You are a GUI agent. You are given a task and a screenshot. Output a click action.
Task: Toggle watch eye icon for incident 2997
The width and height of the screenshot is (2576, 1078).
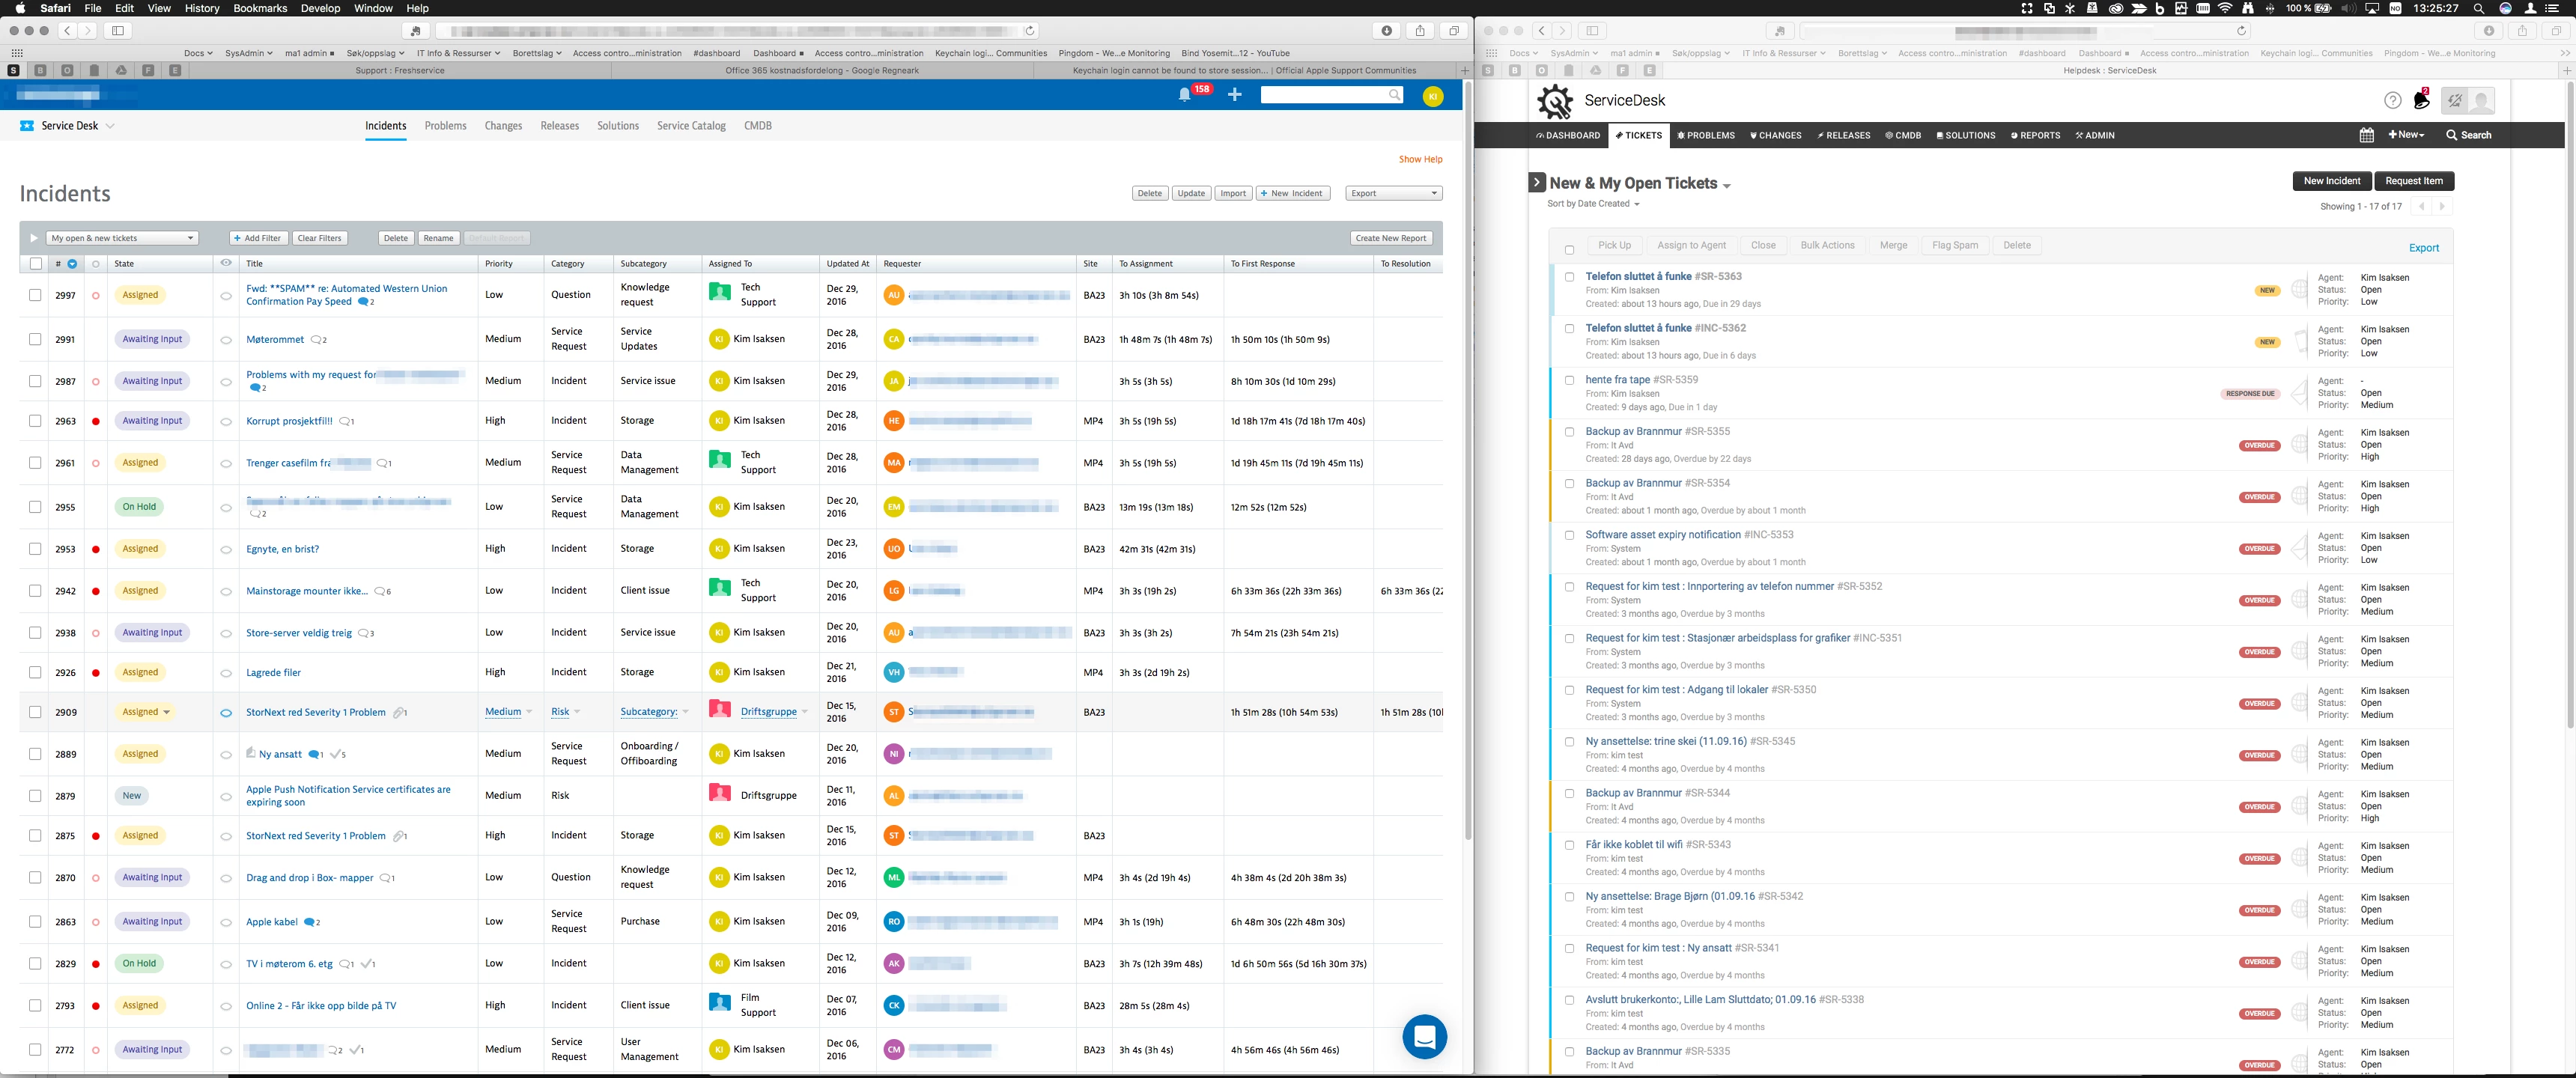(x=226, y=296)
